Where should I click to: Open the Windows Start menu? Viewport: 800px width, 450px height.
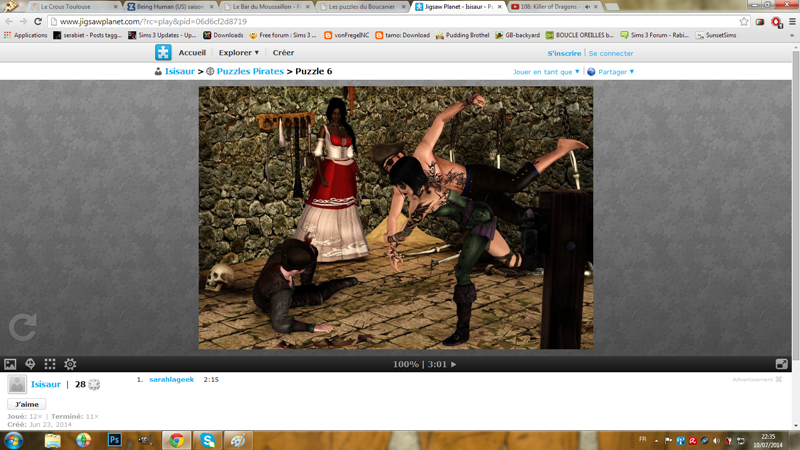point(13,440)
